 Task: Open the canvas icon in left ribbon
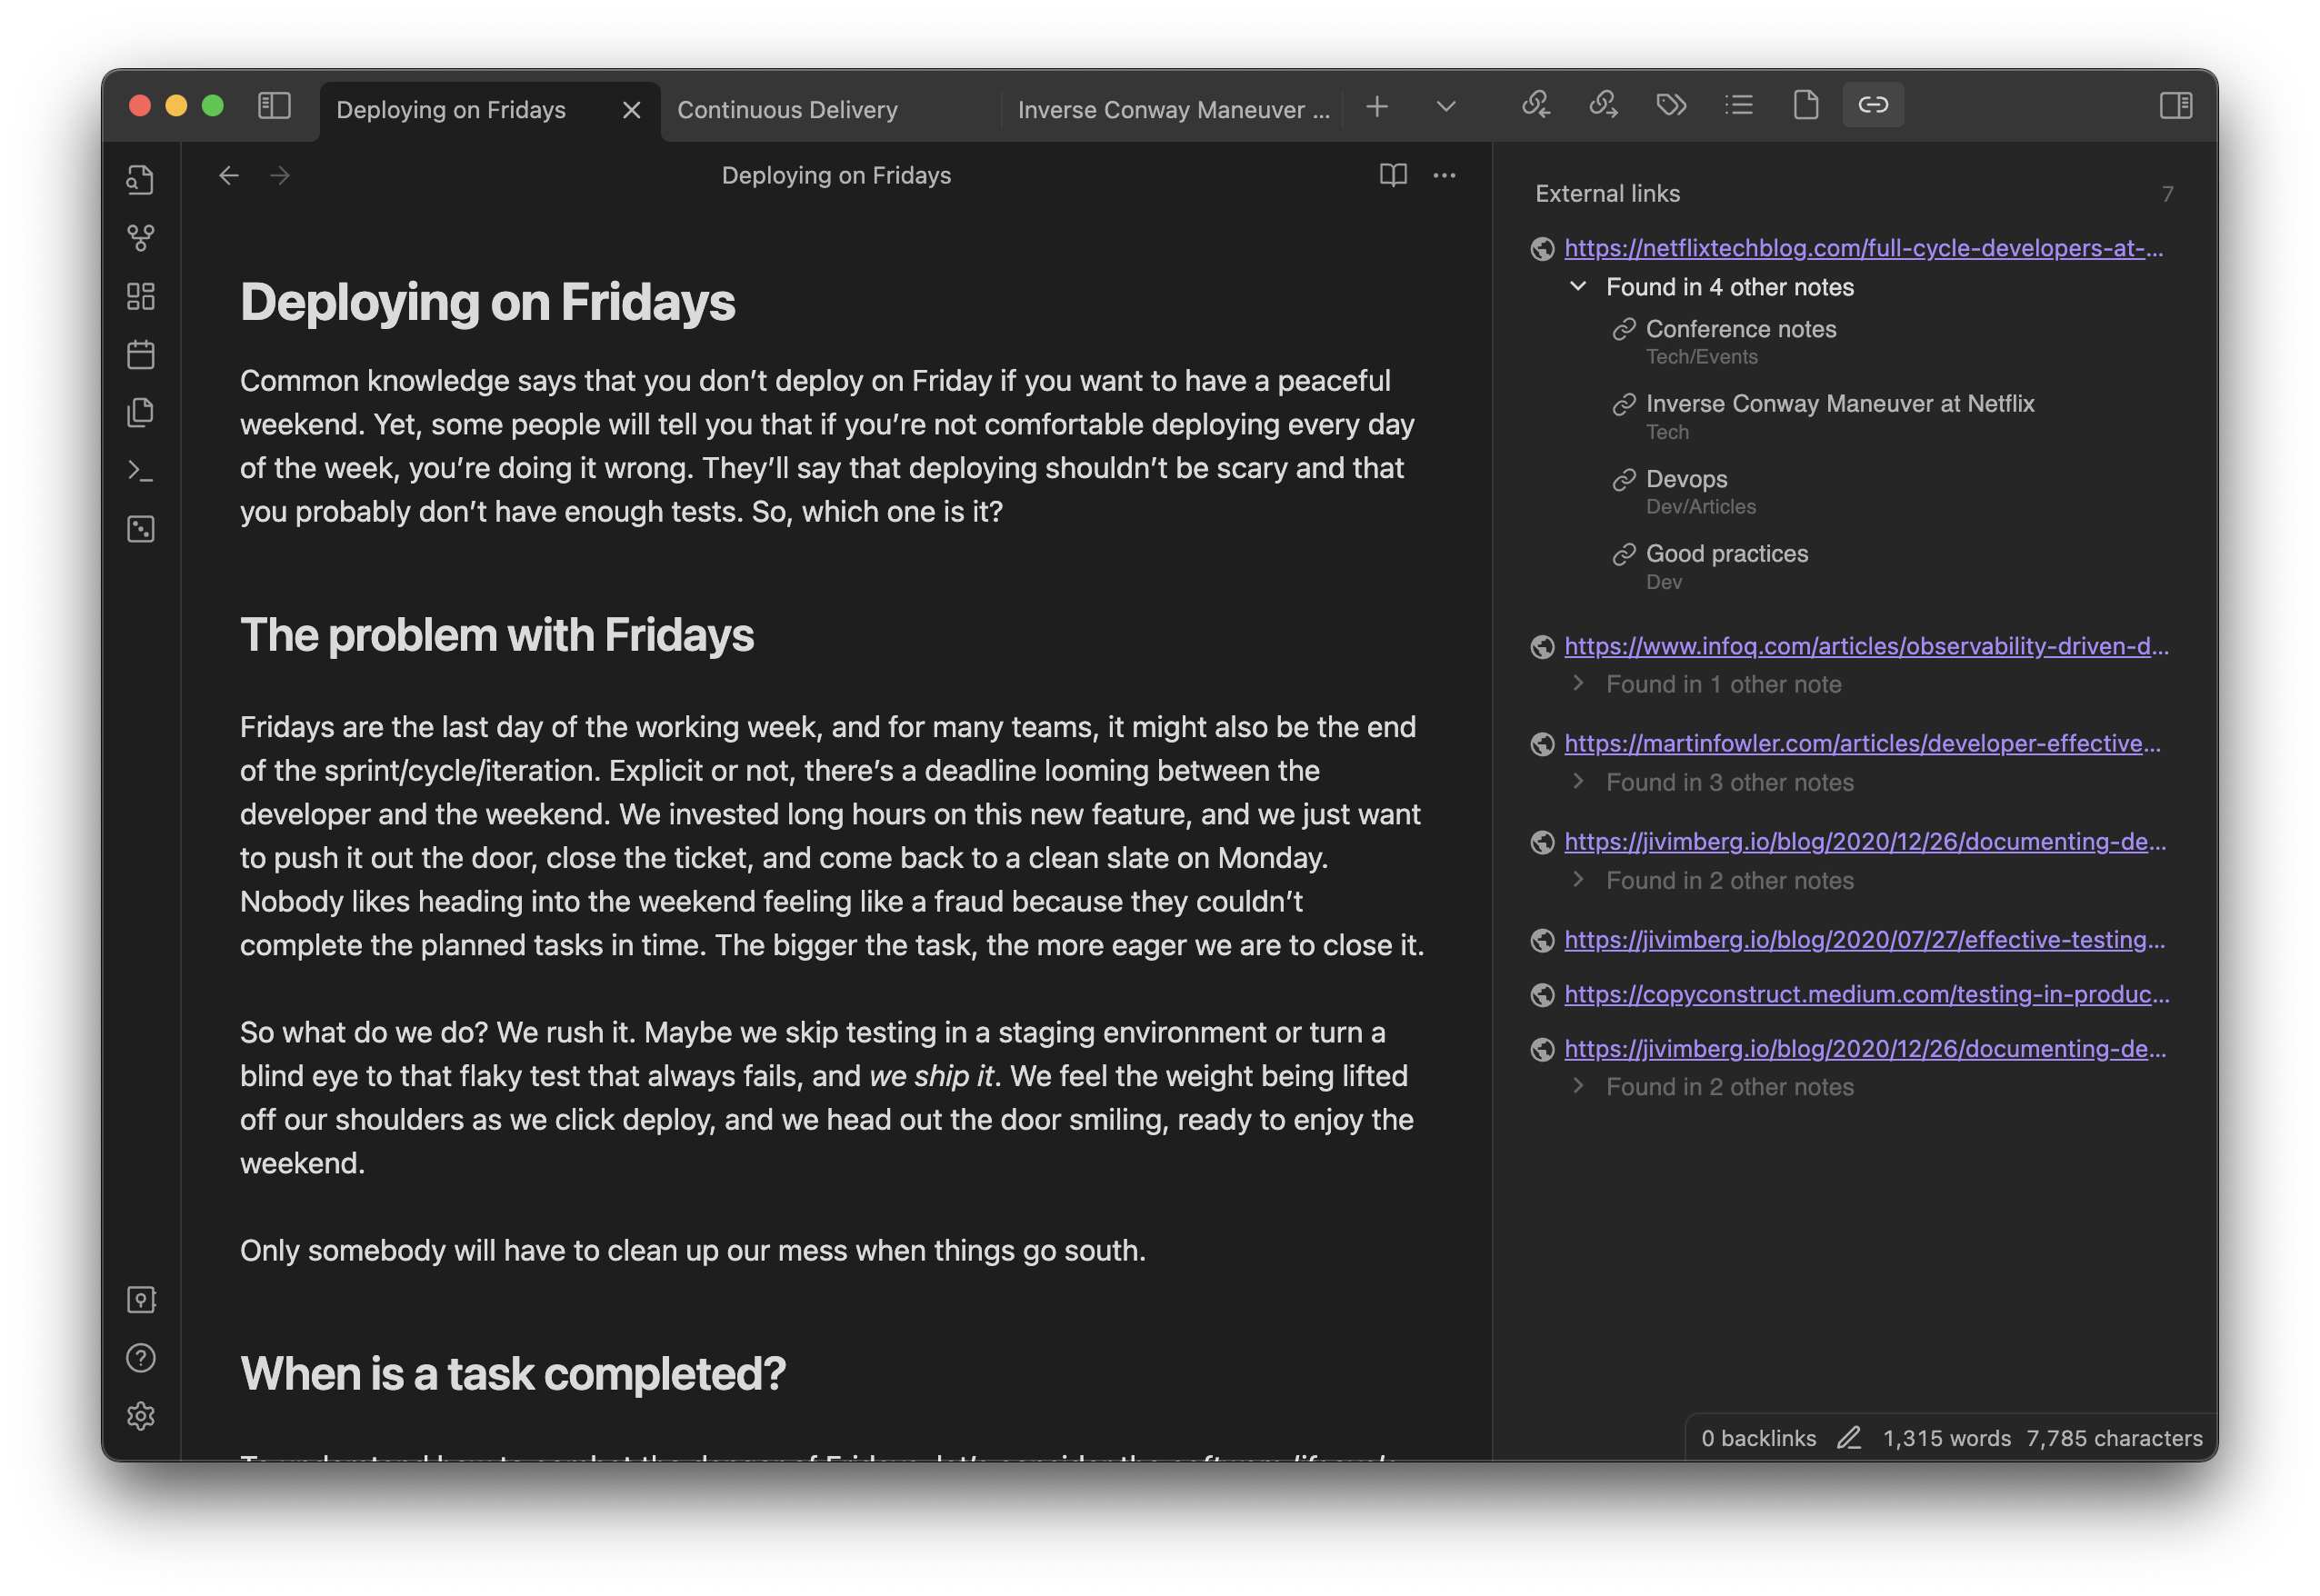coord(141,296)
